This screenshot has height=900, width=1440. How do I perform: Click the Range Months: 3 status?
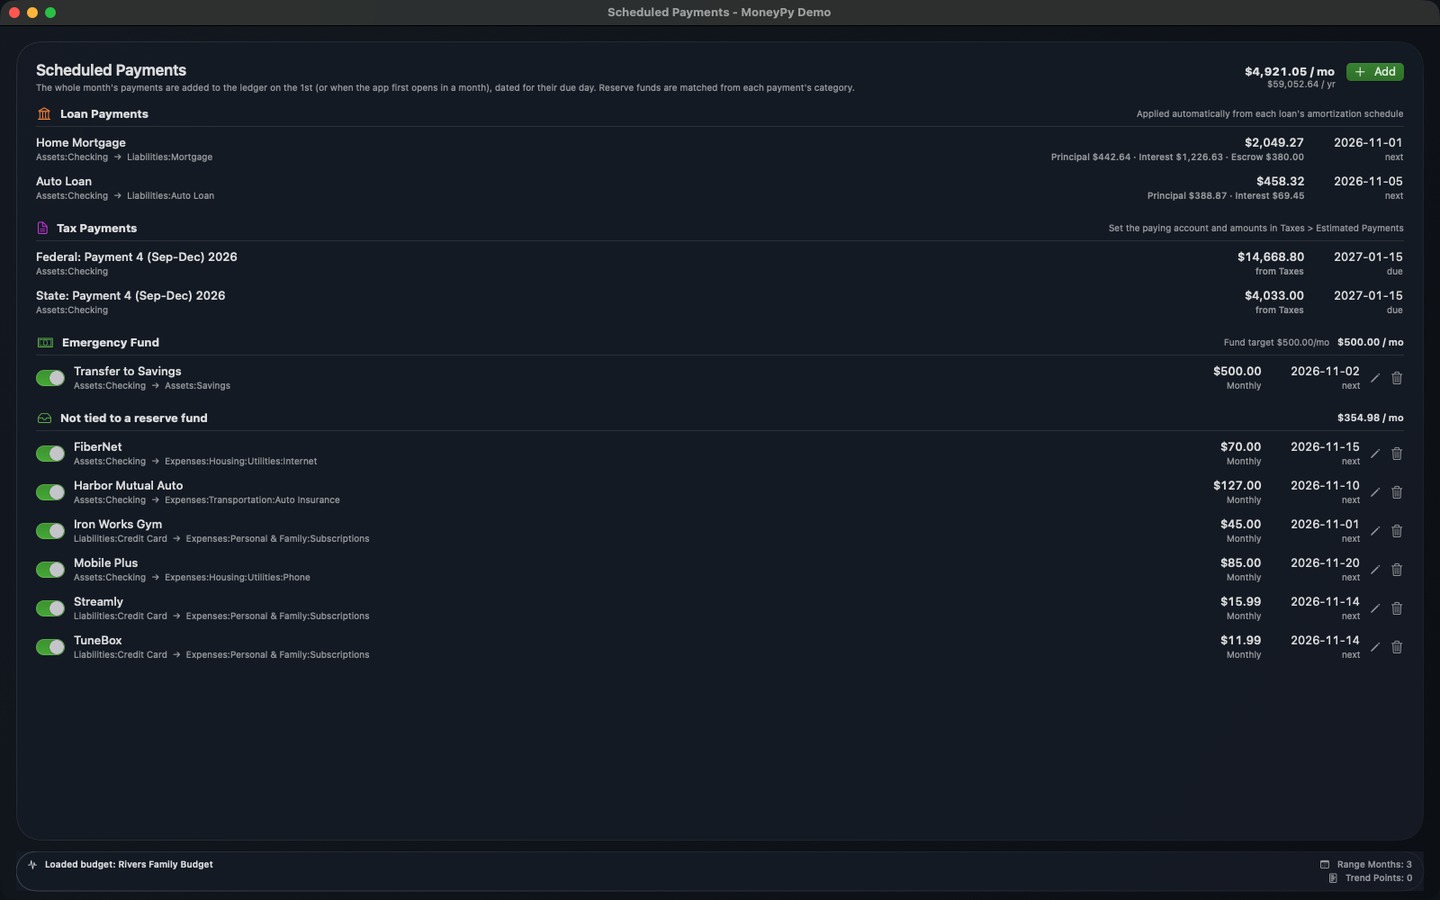pos(1374,864)
